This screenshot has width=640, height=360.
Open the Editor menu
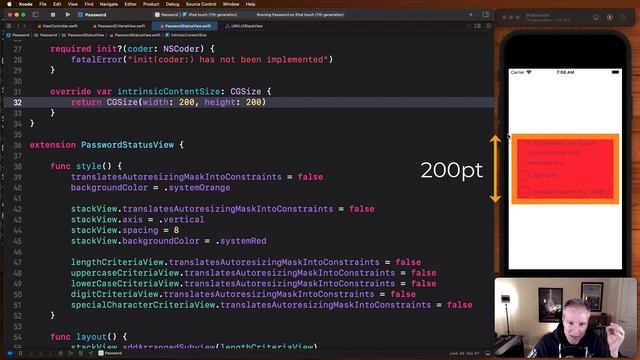click(x=130, y=4)
